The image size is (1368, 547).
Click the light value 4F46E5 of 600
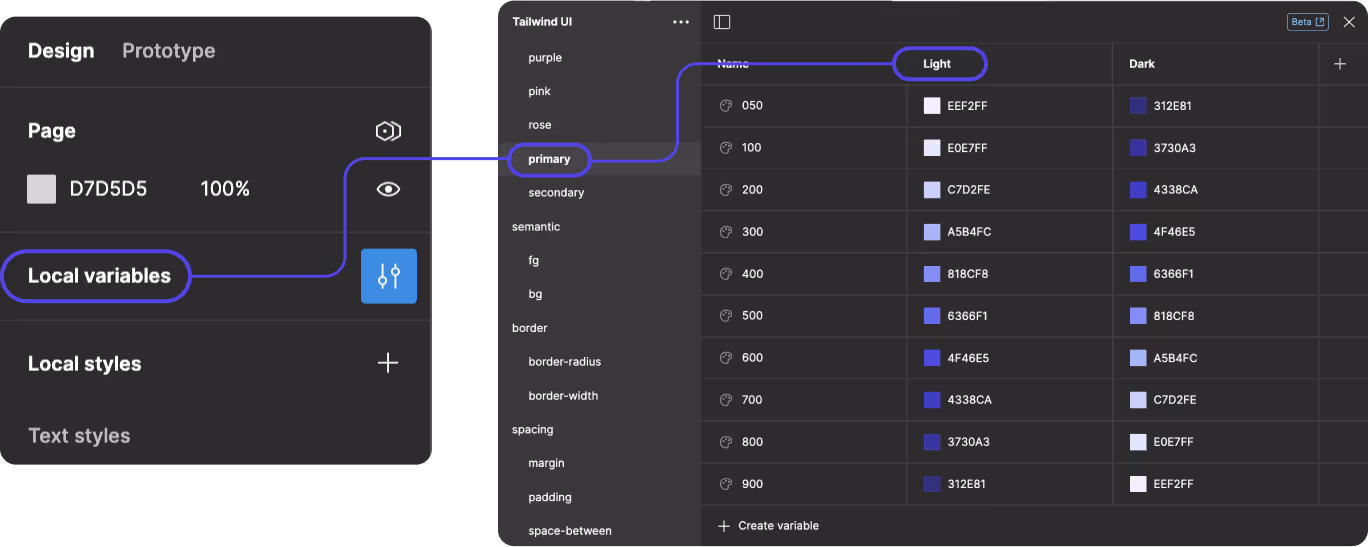click(x=968, y=358)
